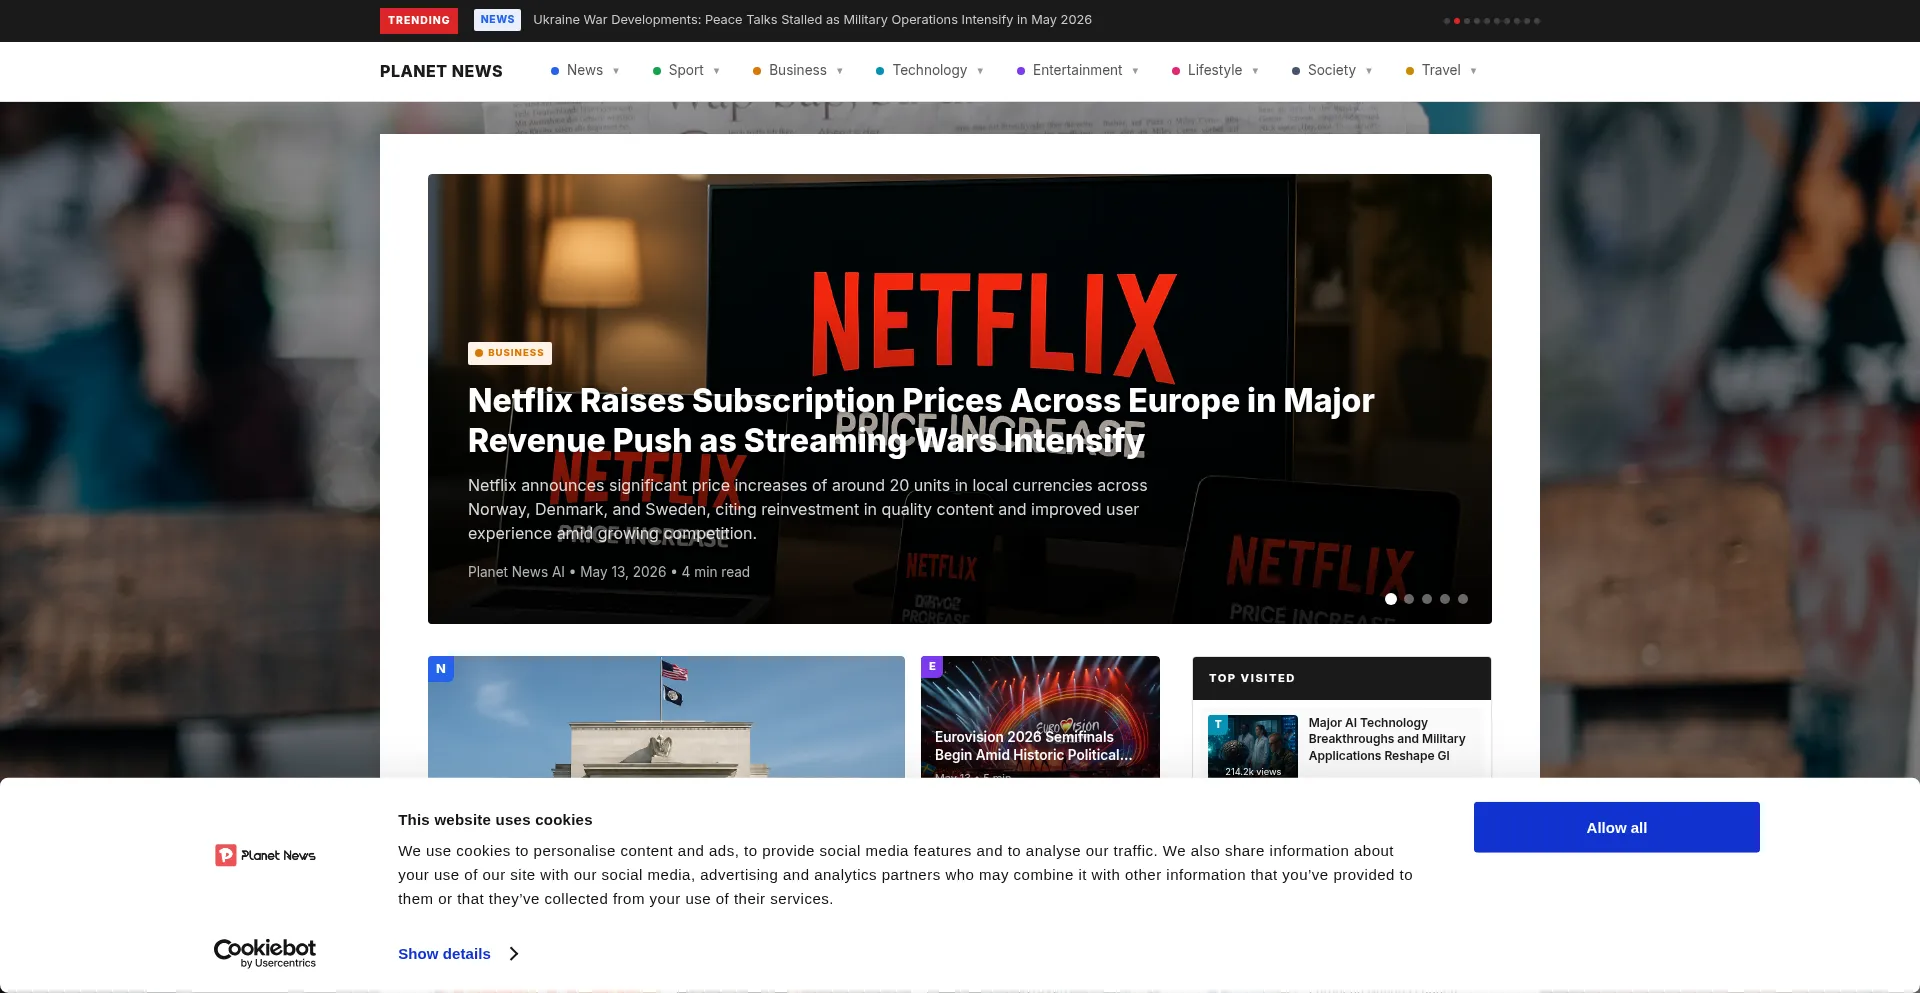Click the Allow all cookies button

coord(1617,827)
